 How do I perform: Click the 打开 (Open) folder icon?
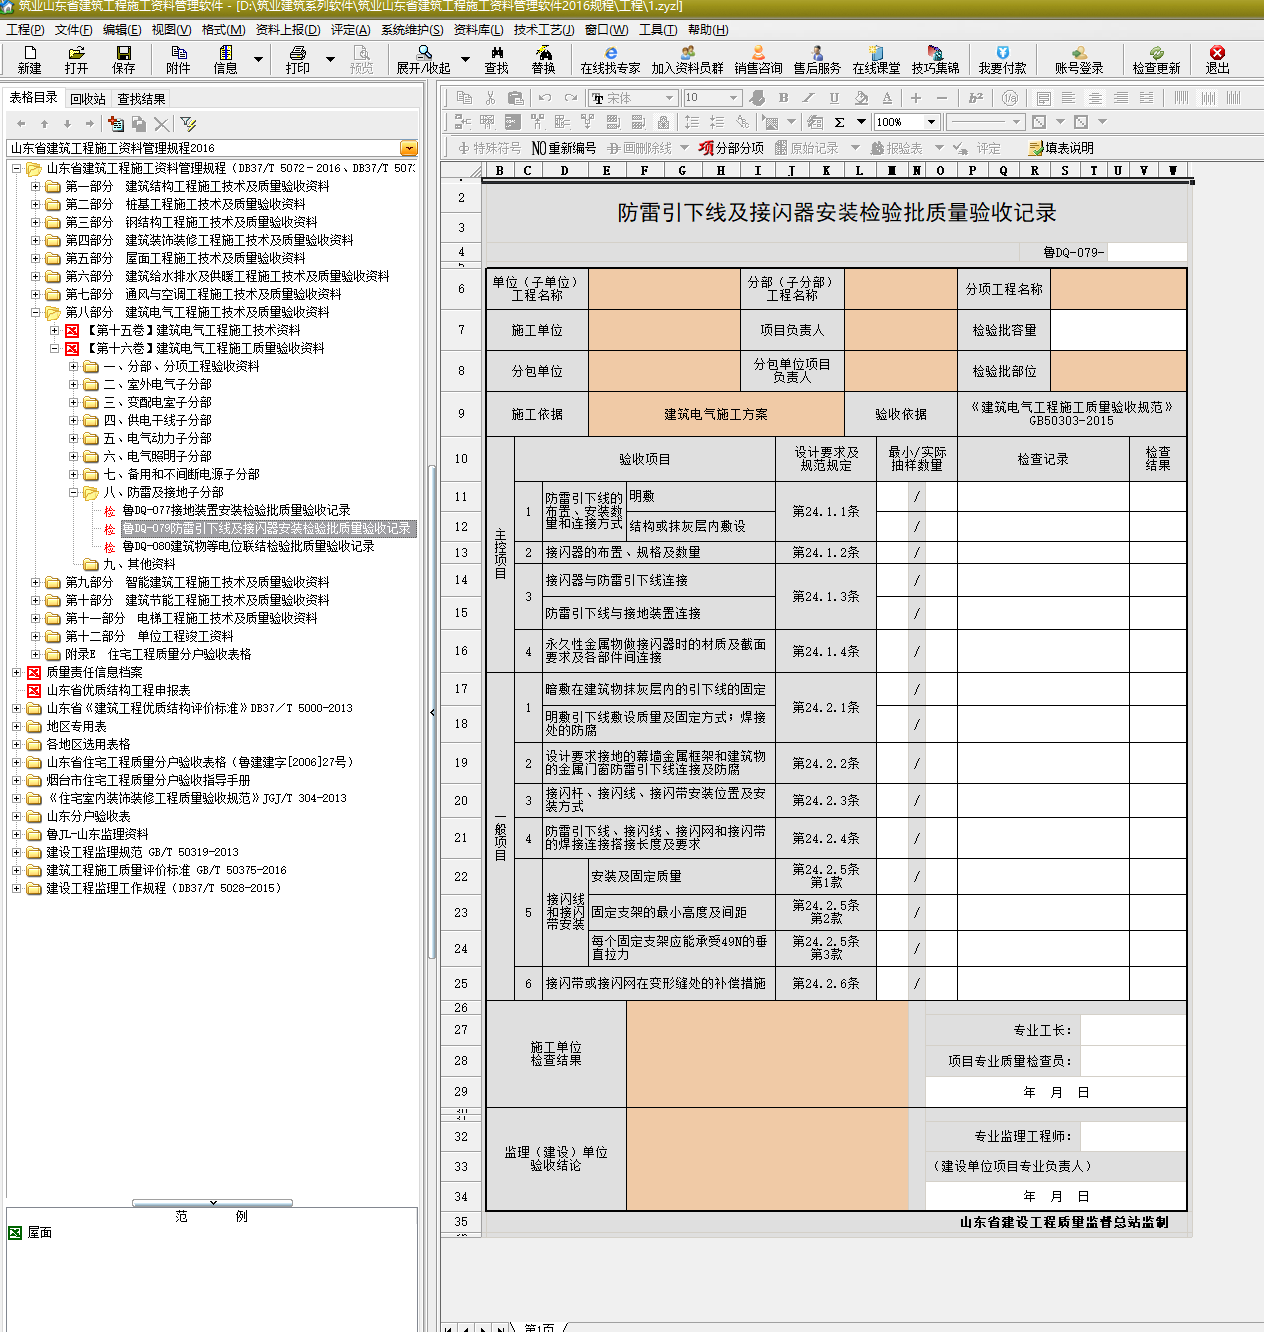point(76,59)
